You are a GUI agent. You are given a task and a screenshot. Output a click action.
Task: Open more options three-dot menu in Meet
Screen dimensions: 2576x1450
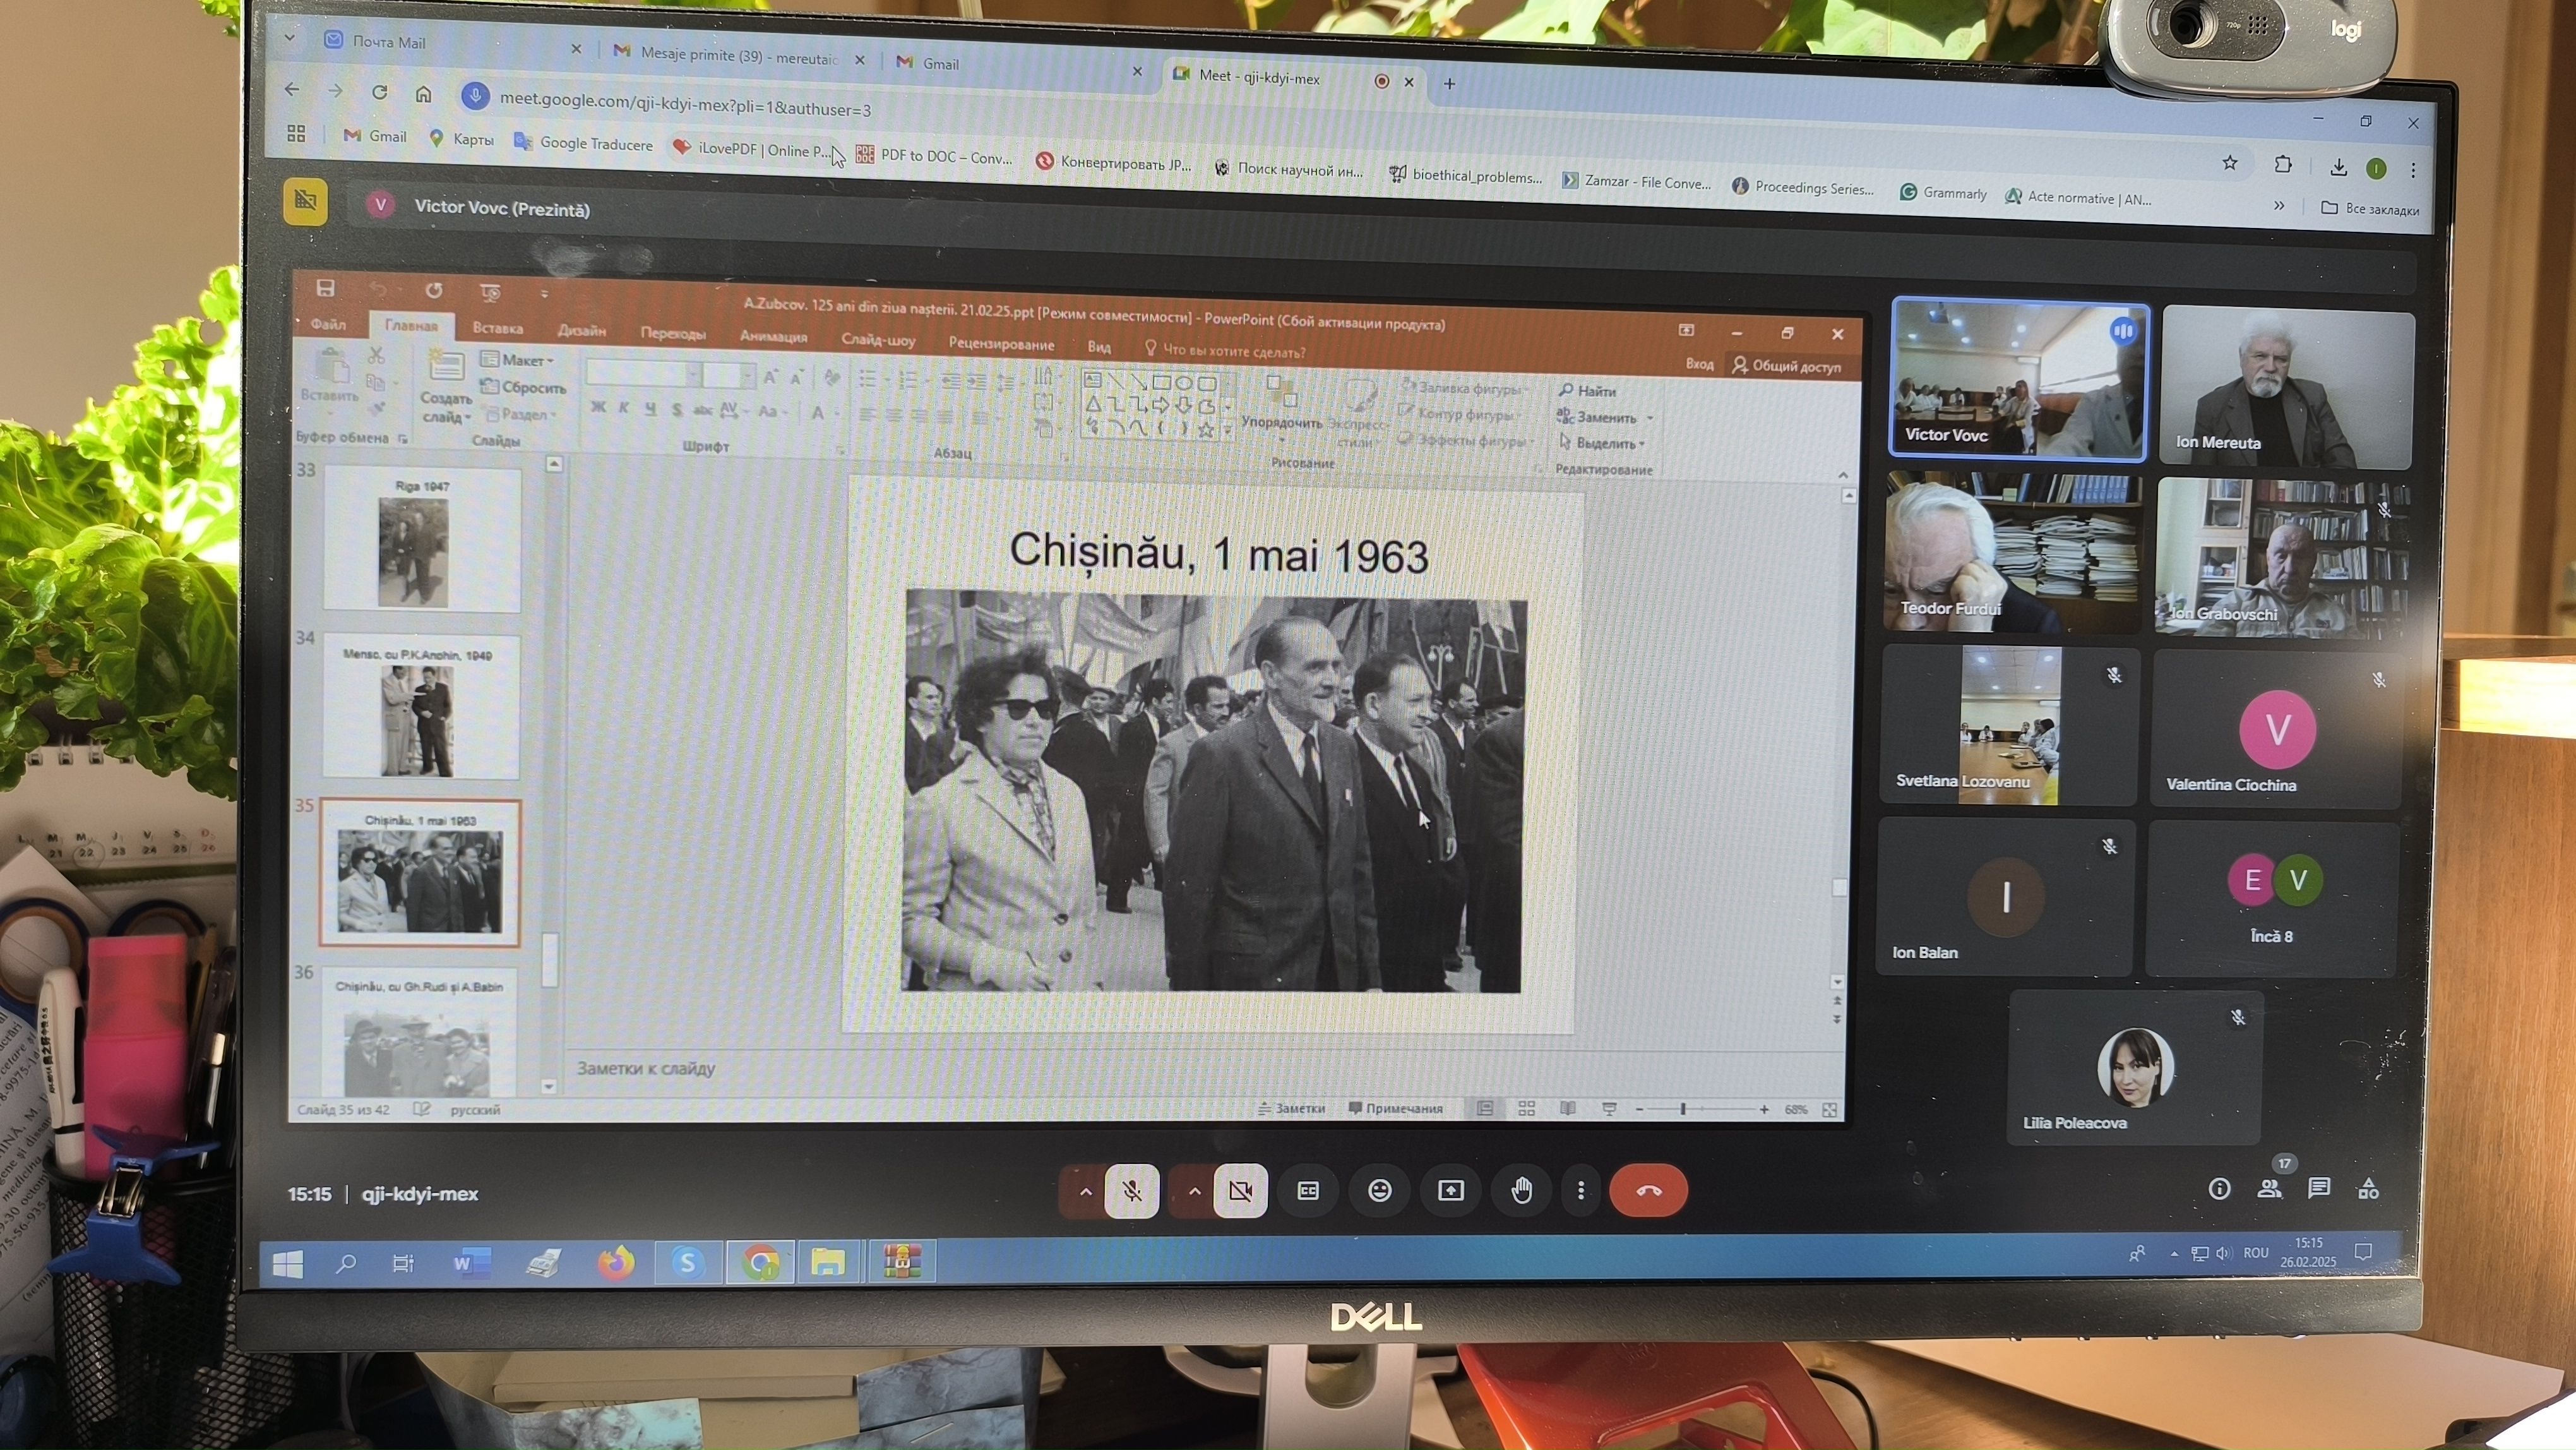[x=1580, y=1190]
